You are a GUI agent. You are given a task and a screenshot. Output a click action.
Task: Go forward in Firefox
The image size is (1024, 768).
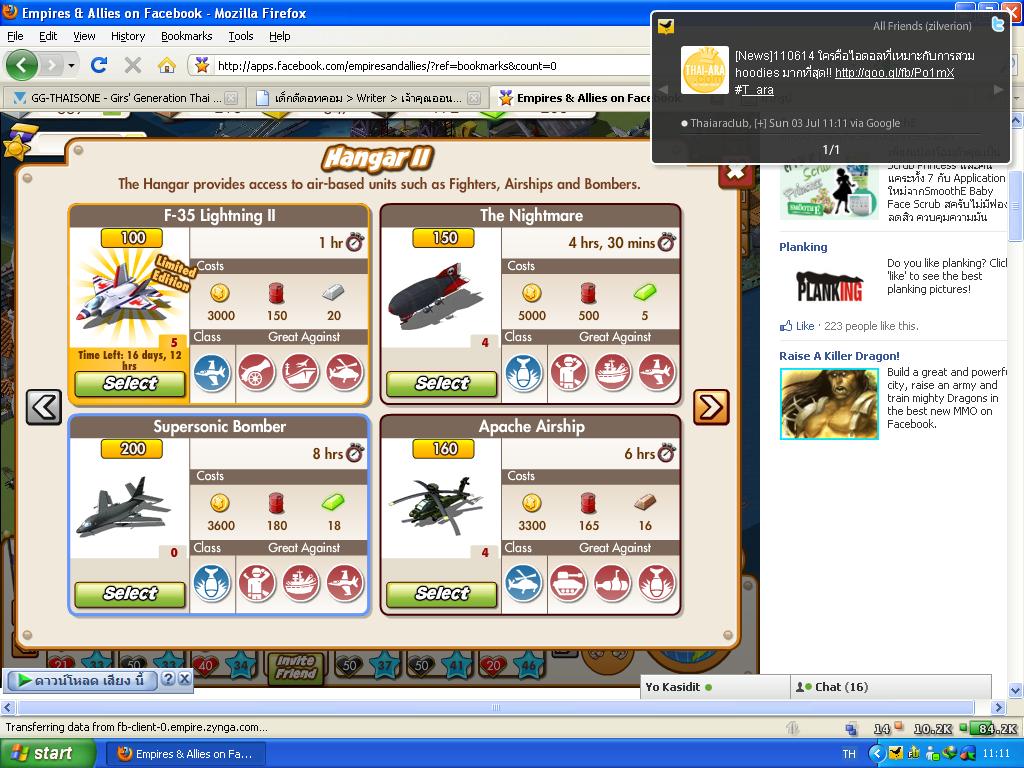[x=52, y=65]
